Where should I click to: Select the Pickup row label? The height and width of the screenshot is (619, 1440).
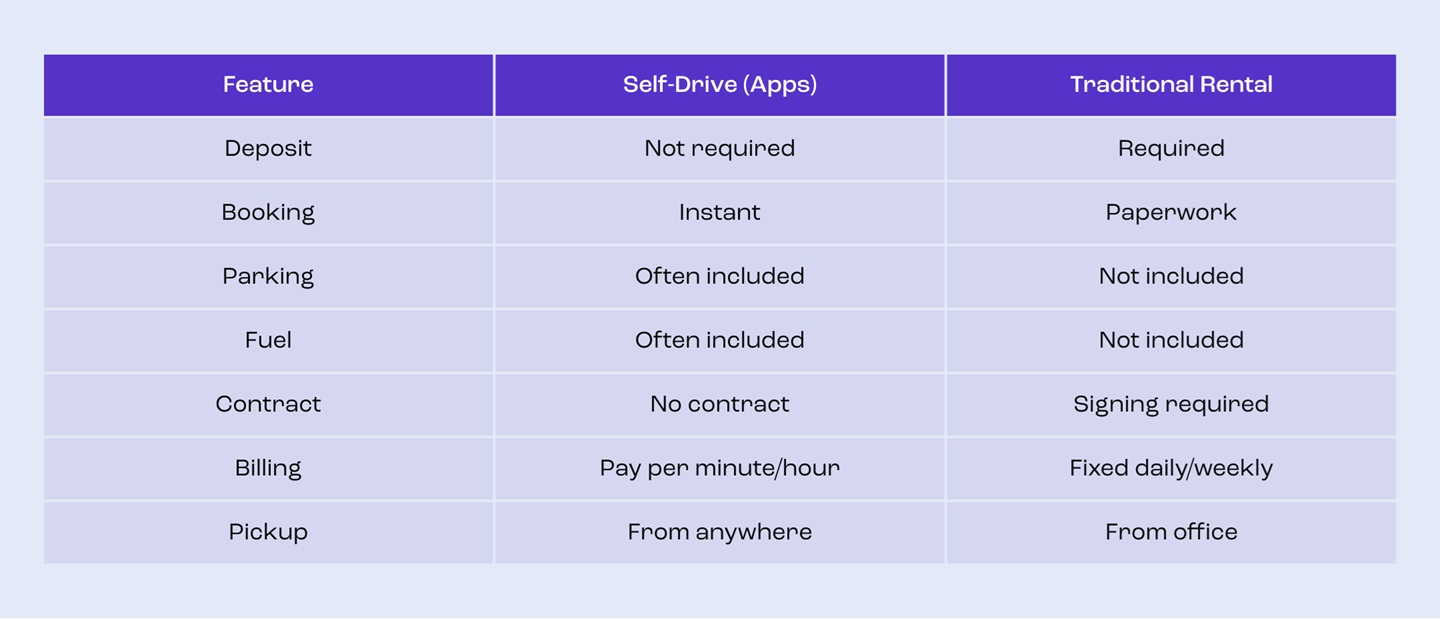click(x=268, y=533)
